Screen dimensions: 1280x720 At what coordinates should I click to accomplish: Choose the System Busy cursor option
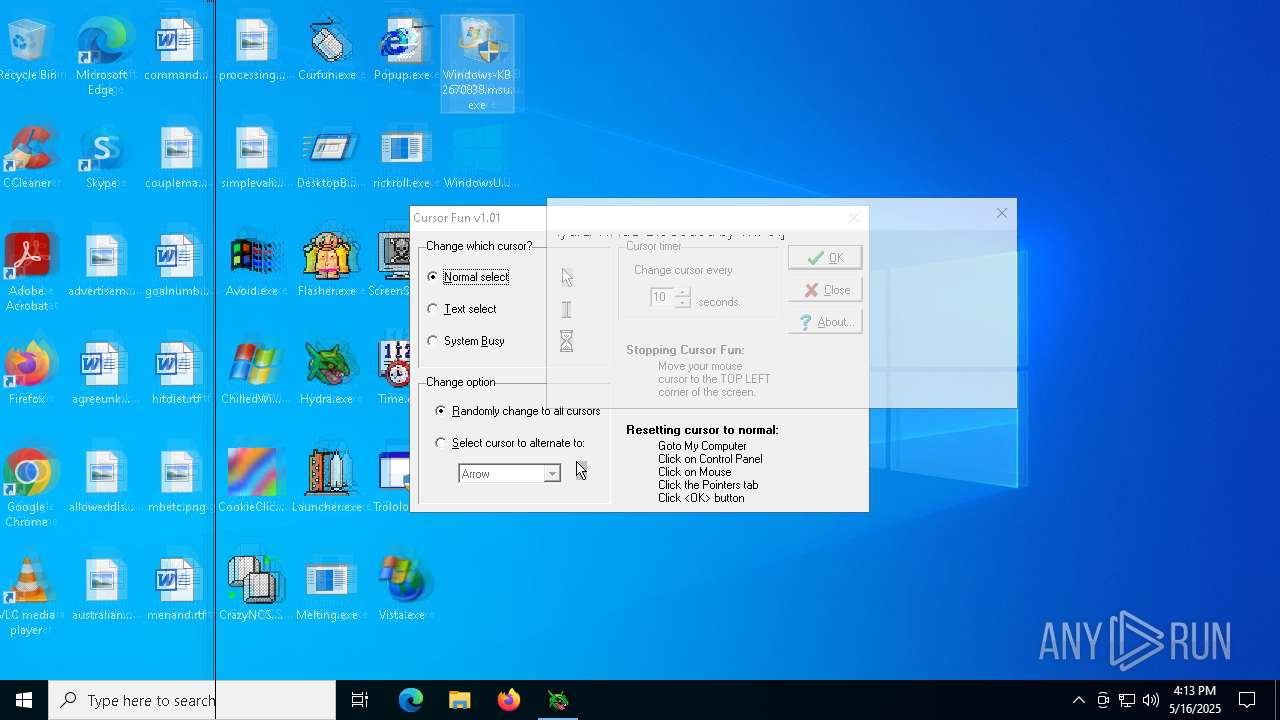point(433,341)
